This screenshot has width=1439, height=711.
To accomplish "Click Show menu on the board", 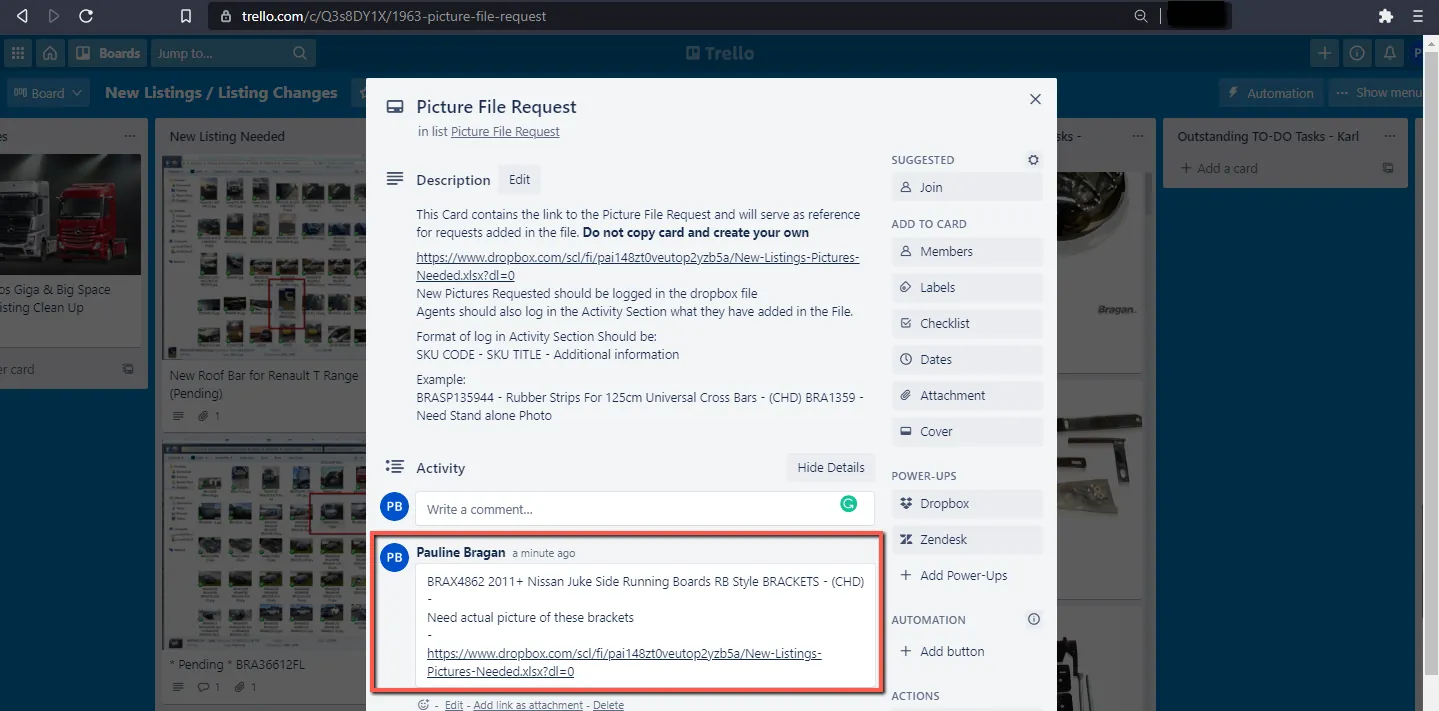I will pos(1380,93).
